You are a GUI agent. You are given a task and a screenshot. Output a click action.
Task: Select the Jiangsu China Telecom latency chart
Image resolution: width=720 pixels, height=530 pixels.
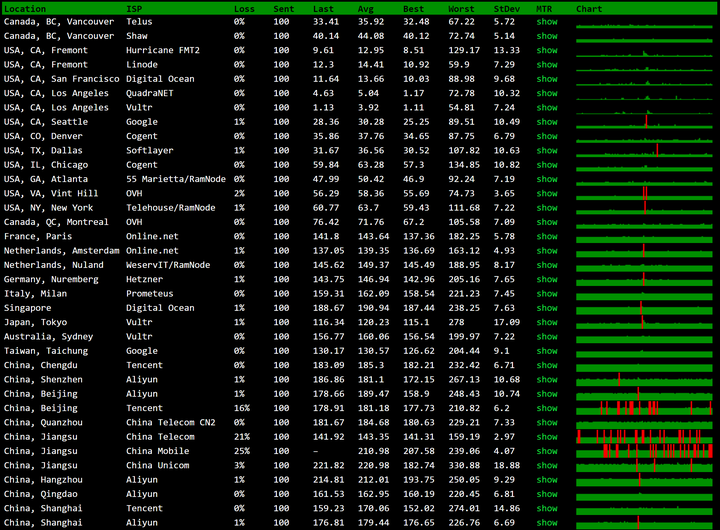(x=644, y=437)
